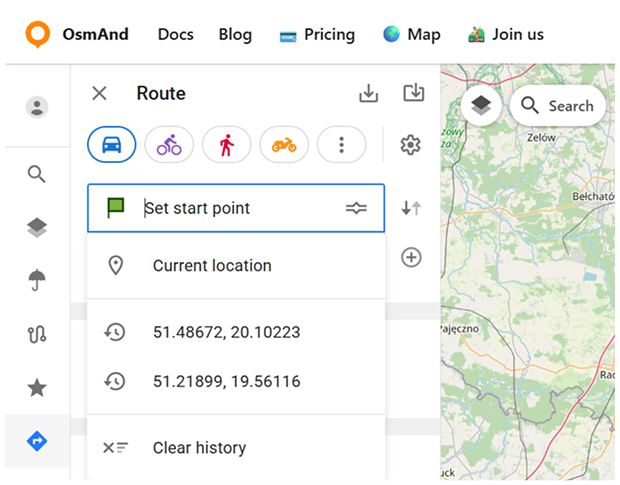The width and height of the screenshot is (620, 485).
Task: Choose Current location as start
Action: point(212,266)
